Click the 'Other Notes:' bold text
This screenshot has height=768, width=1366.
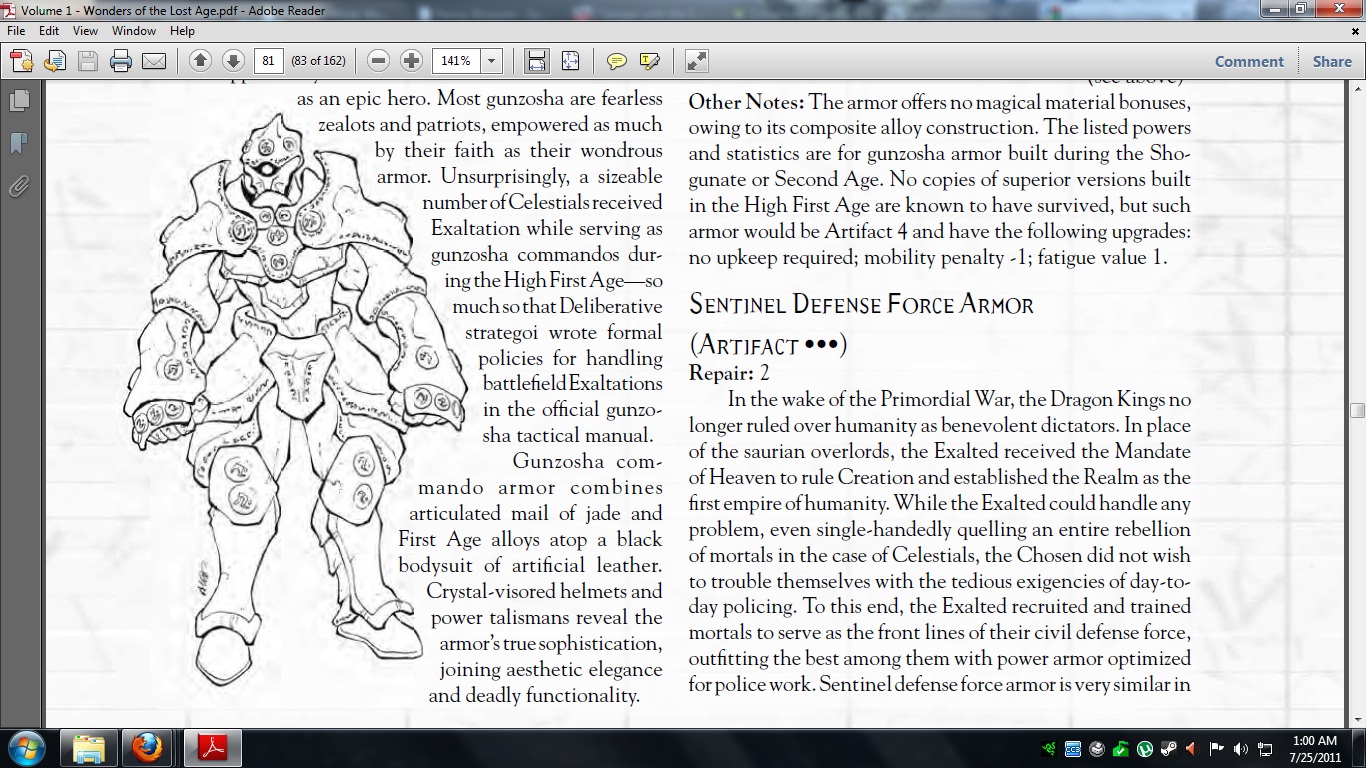(x=747, y=102)
